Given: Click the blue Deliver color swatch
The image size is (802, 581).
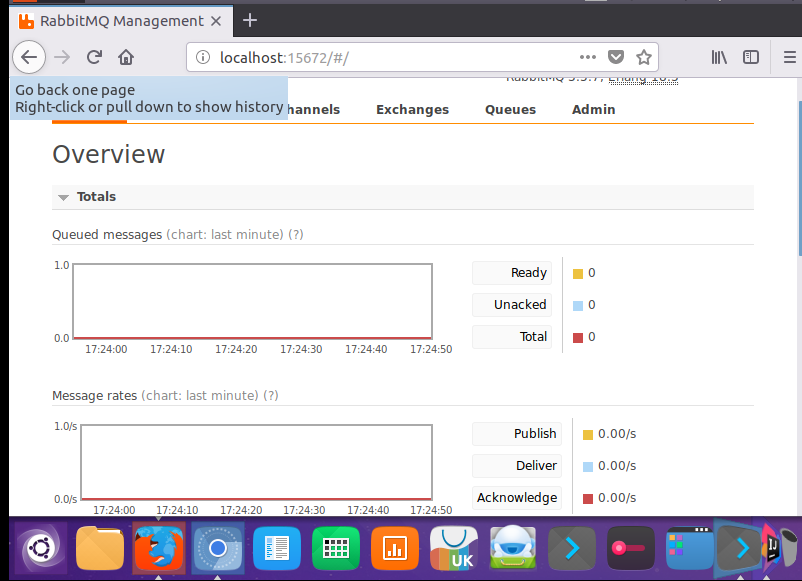Looking at the screenshot, I should click(588, 466).
